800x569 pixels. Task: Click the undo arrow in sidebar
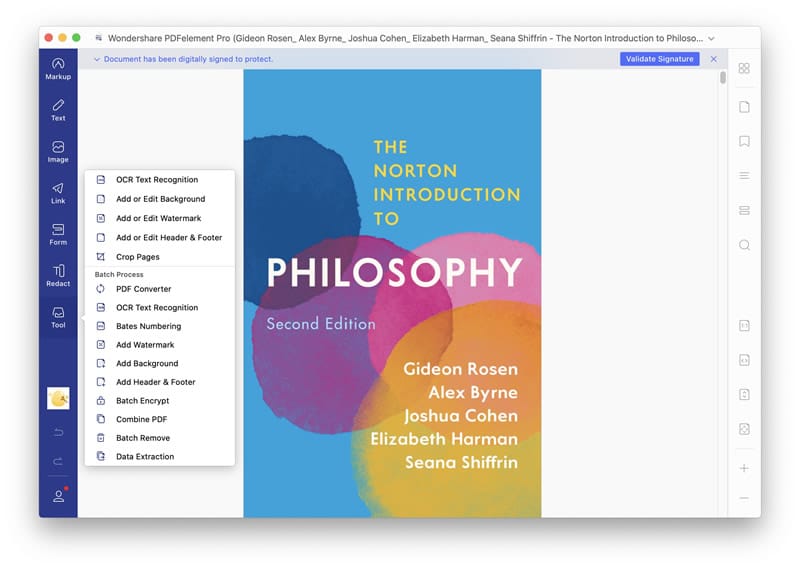58,432
